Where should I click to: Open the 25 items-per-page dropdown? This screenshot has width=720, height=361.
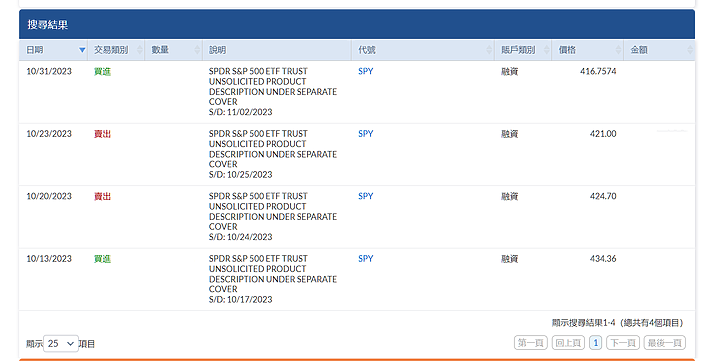[61, 344]
